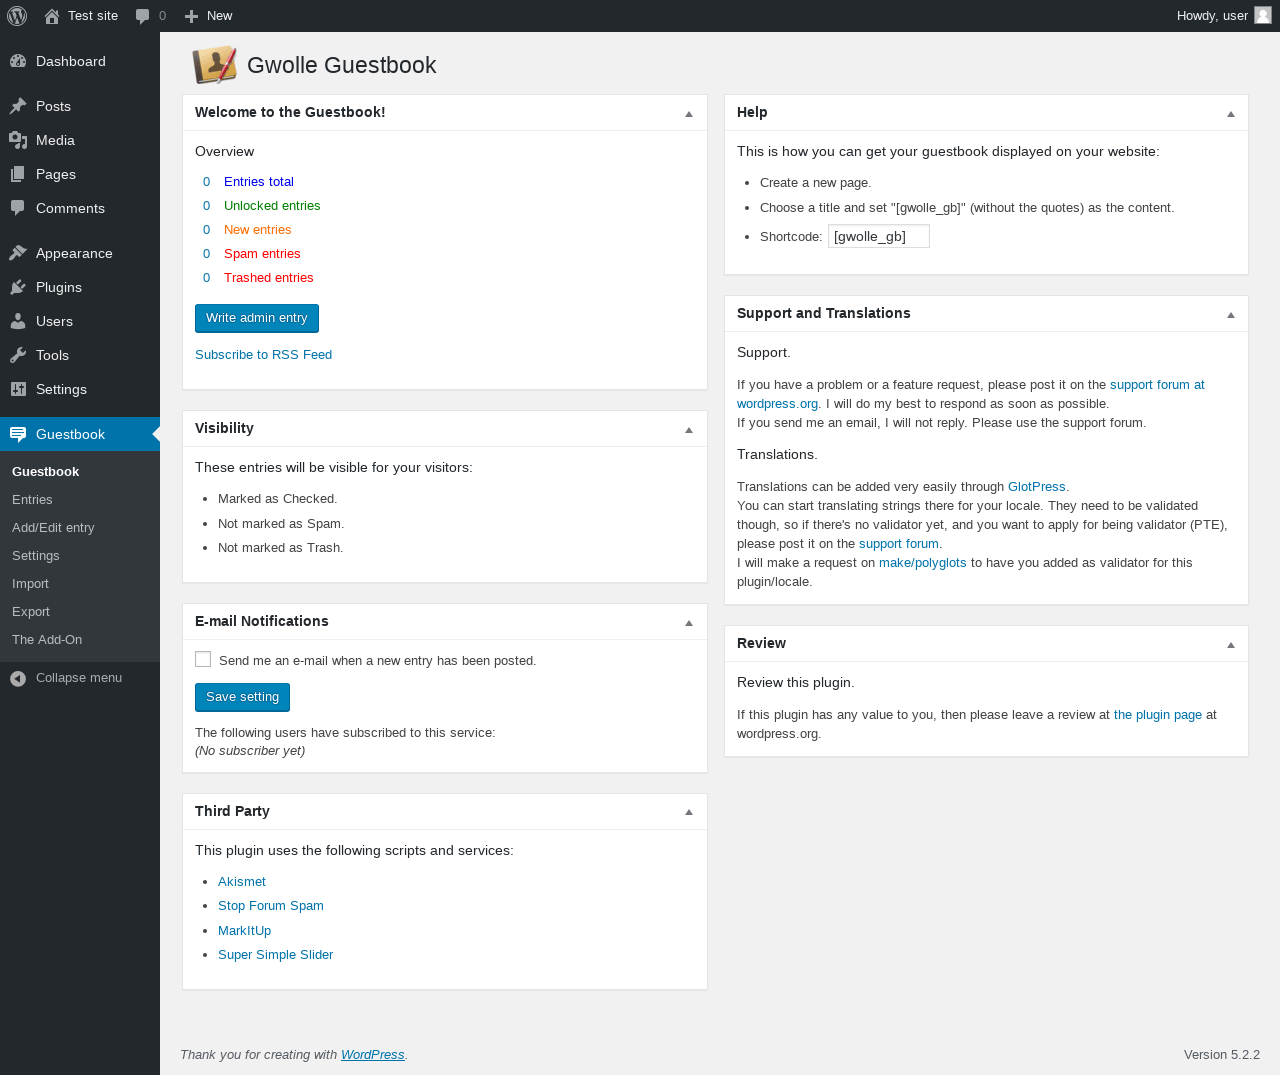Collapse the E-mail Notifications panel
Viewport: 1280px width, 1075px height.
pos(689,623)
